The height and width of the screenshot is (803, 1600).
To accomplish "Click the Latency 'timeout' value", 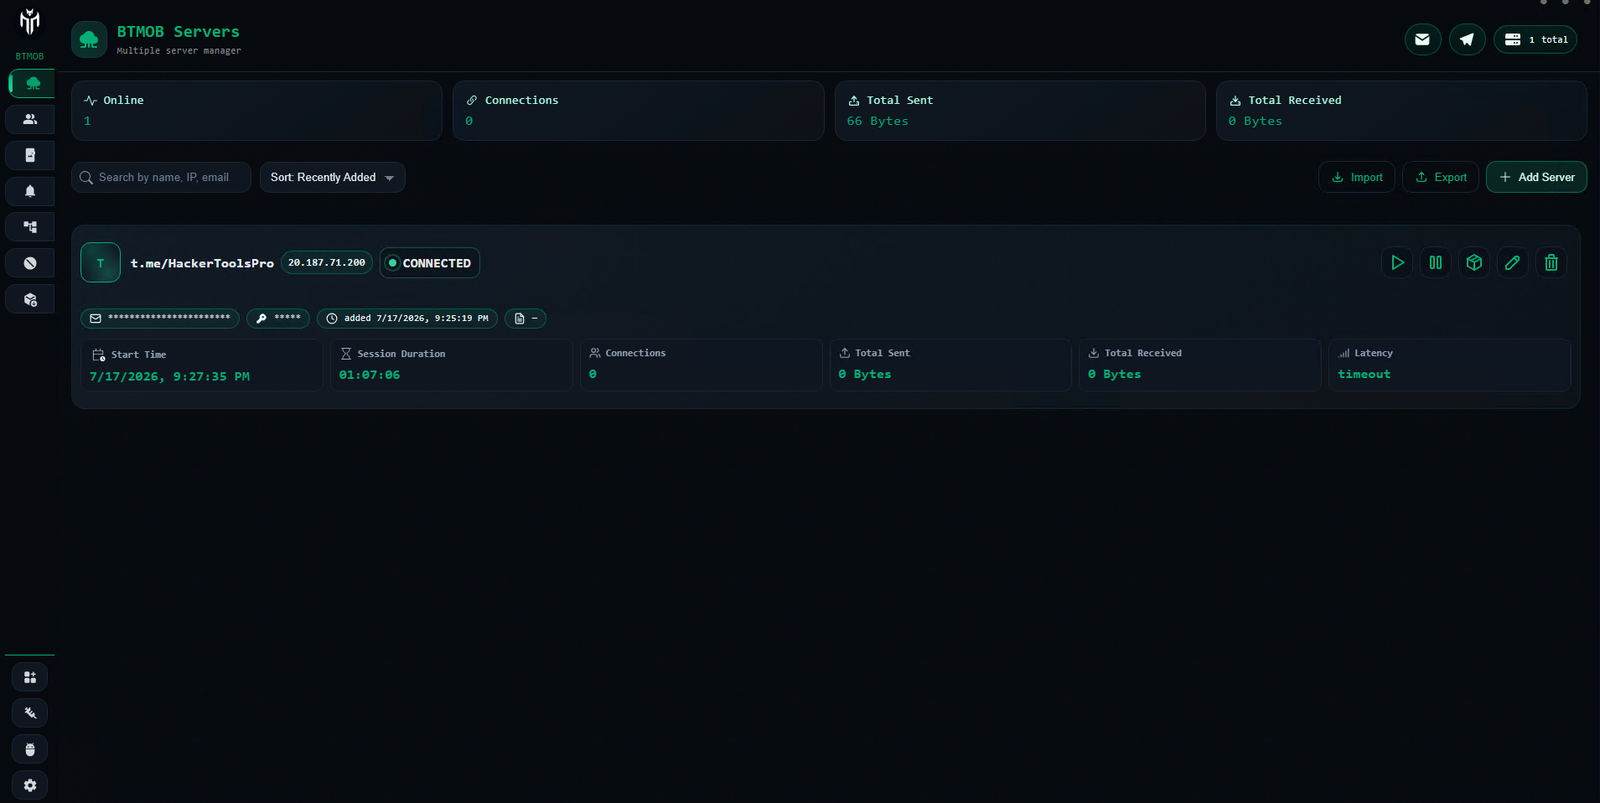I will click(1364, 374).
